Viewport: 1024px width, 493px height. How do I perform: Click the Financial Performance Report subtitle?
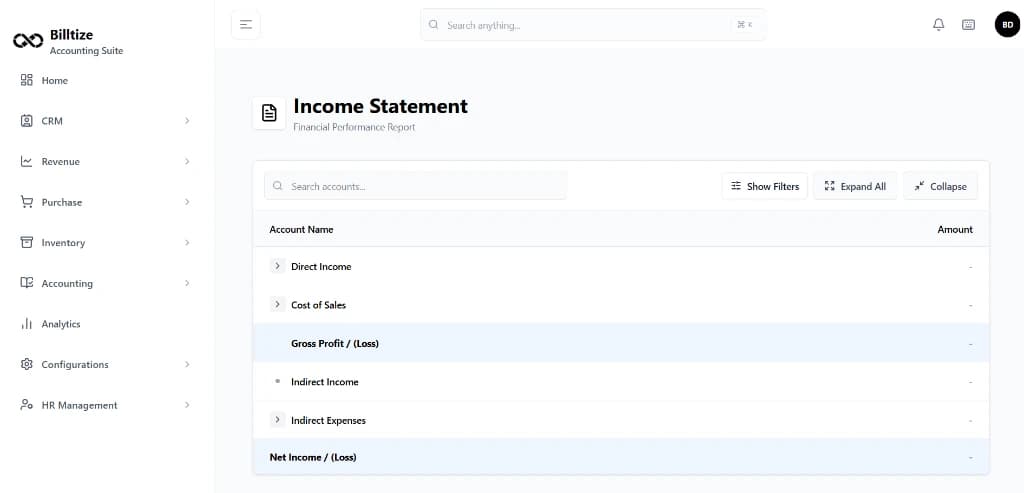(x=354, y=127)
